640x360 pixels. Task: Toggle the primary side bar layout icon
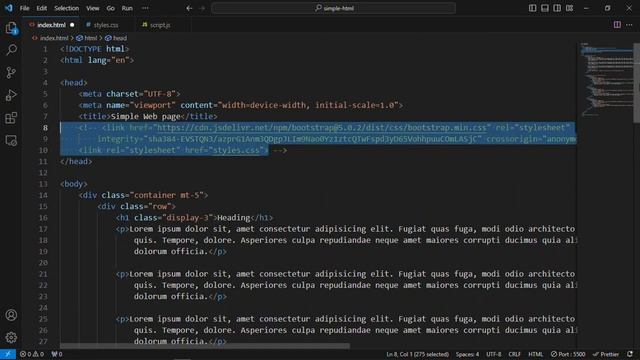click(x=532, y=8)
